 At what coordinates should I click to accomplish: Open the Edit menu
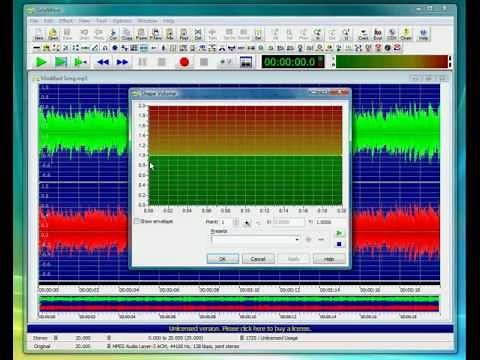pyautogui.click(x=49, y=21)
